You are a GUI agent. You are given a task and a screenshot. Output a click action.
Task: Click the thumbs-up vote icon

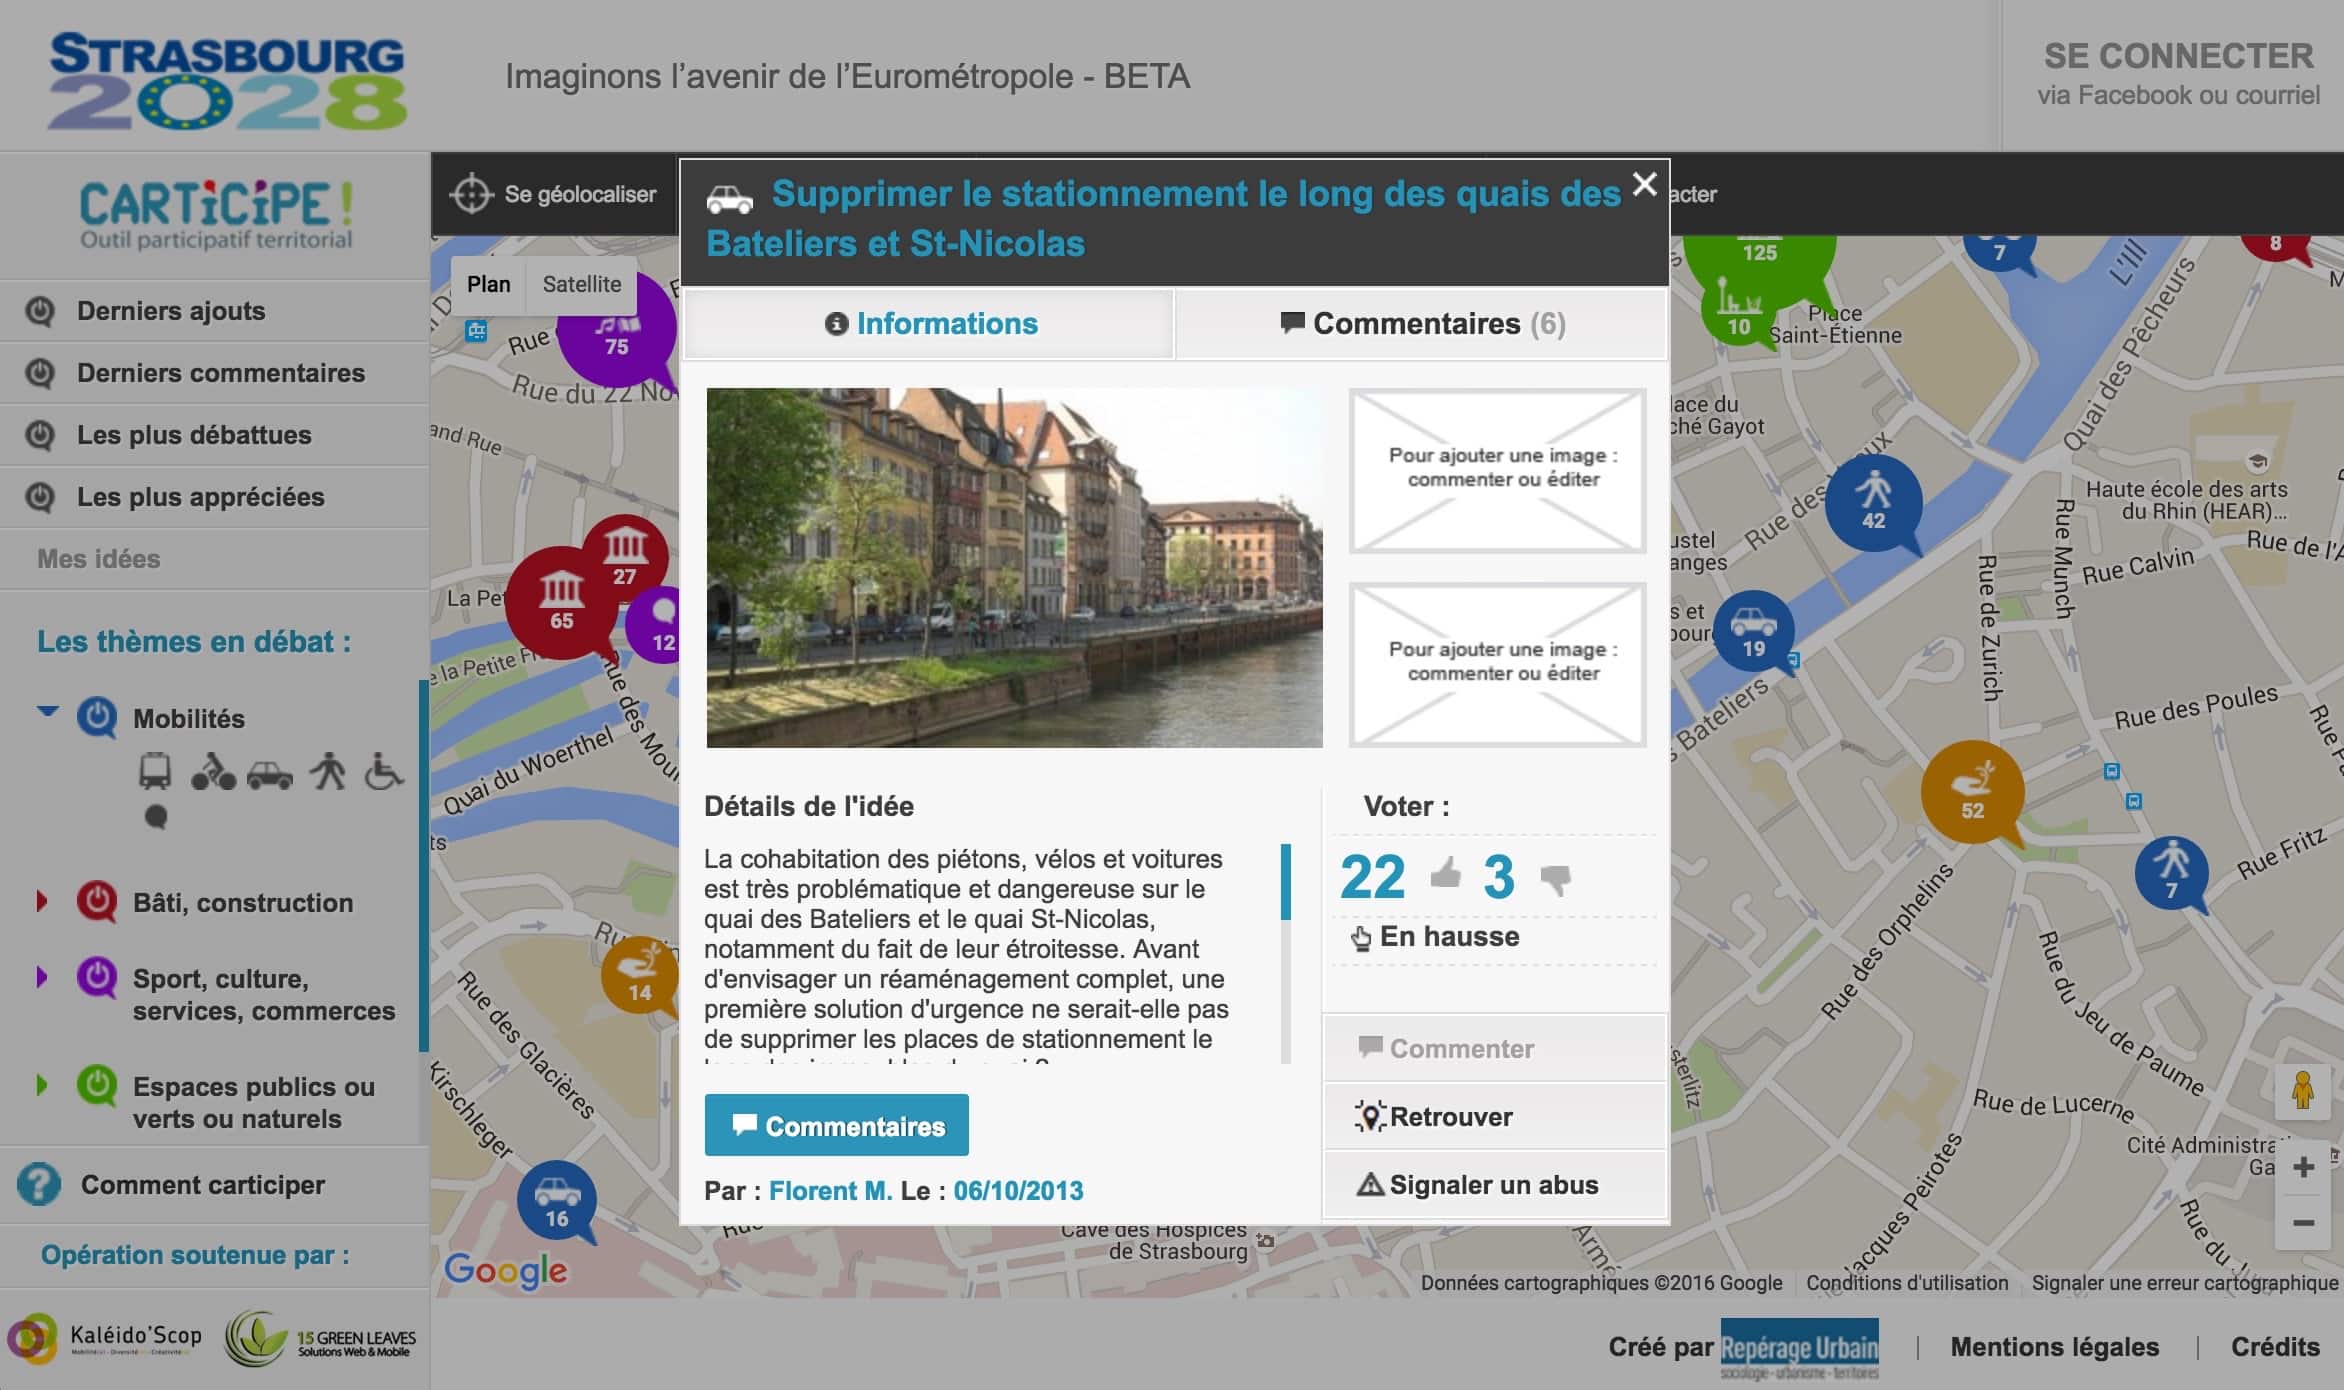coord(1445,874)
